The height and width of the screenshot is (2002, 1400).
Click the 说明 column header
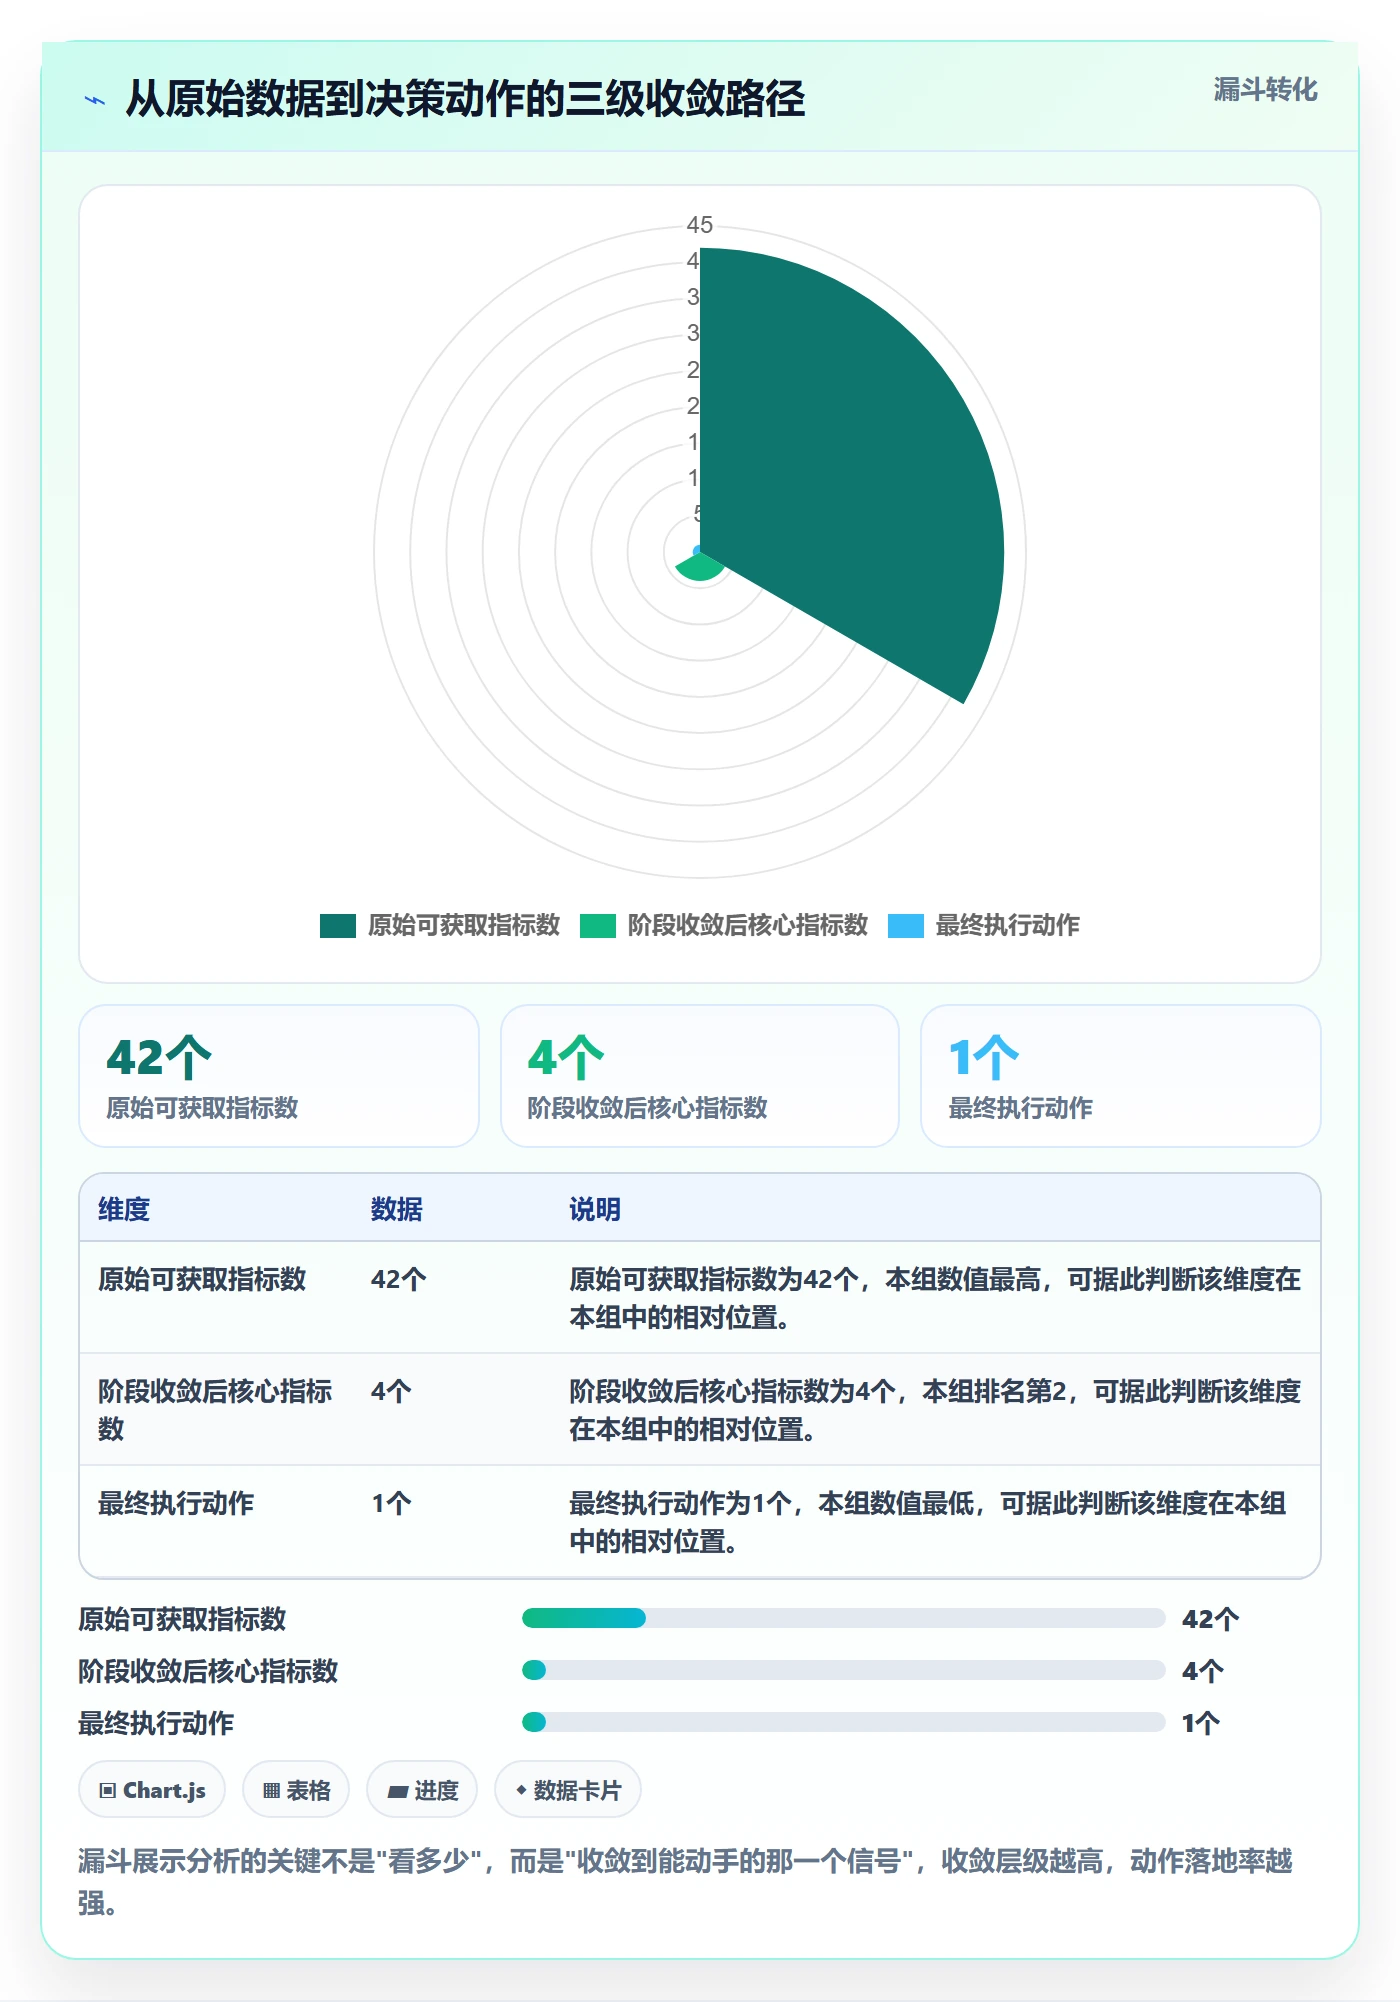click(595, 1209)
